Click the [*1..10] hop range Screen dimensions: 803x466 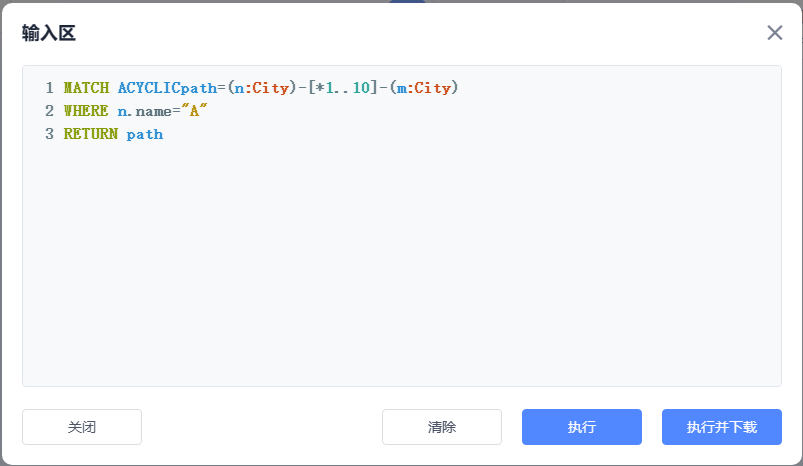point(343,88)
